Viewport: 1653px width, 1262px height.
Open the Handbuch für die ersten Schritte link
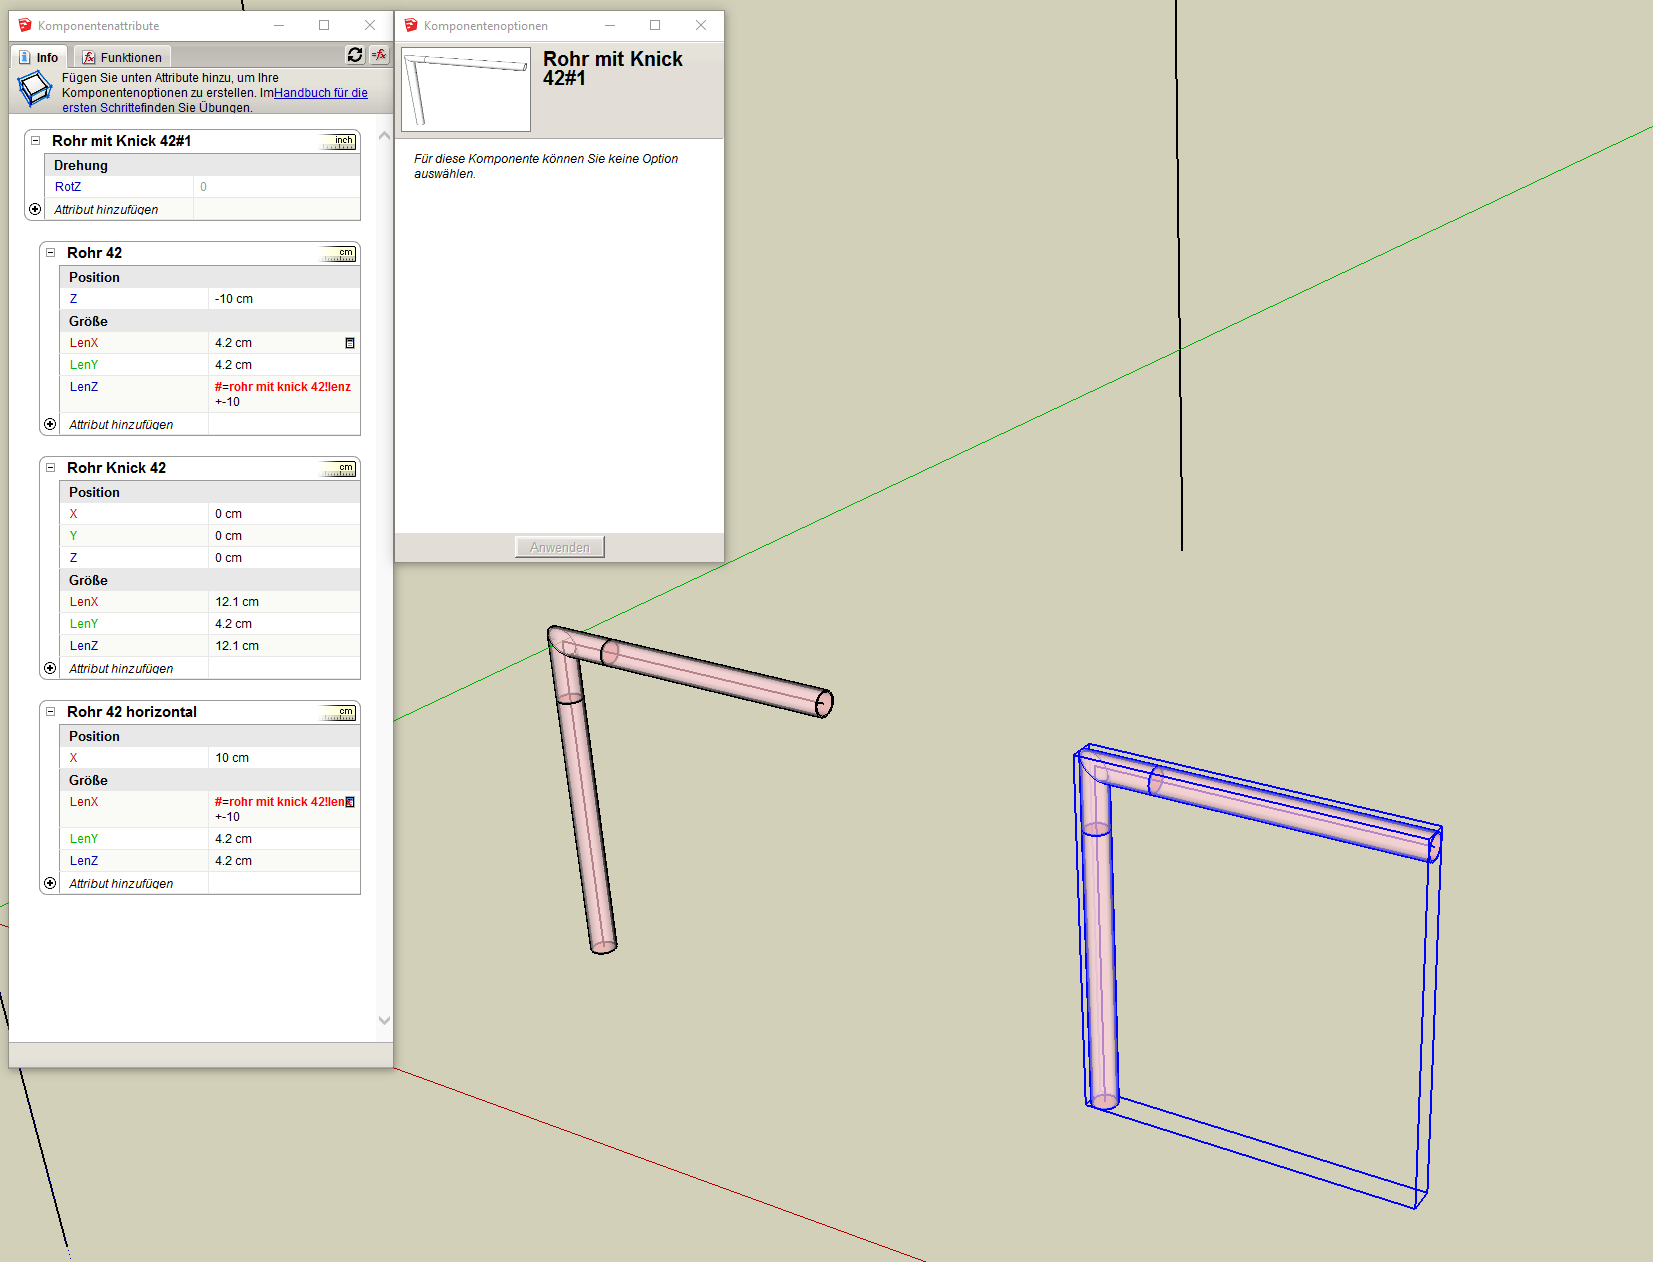tap(320, 93)
